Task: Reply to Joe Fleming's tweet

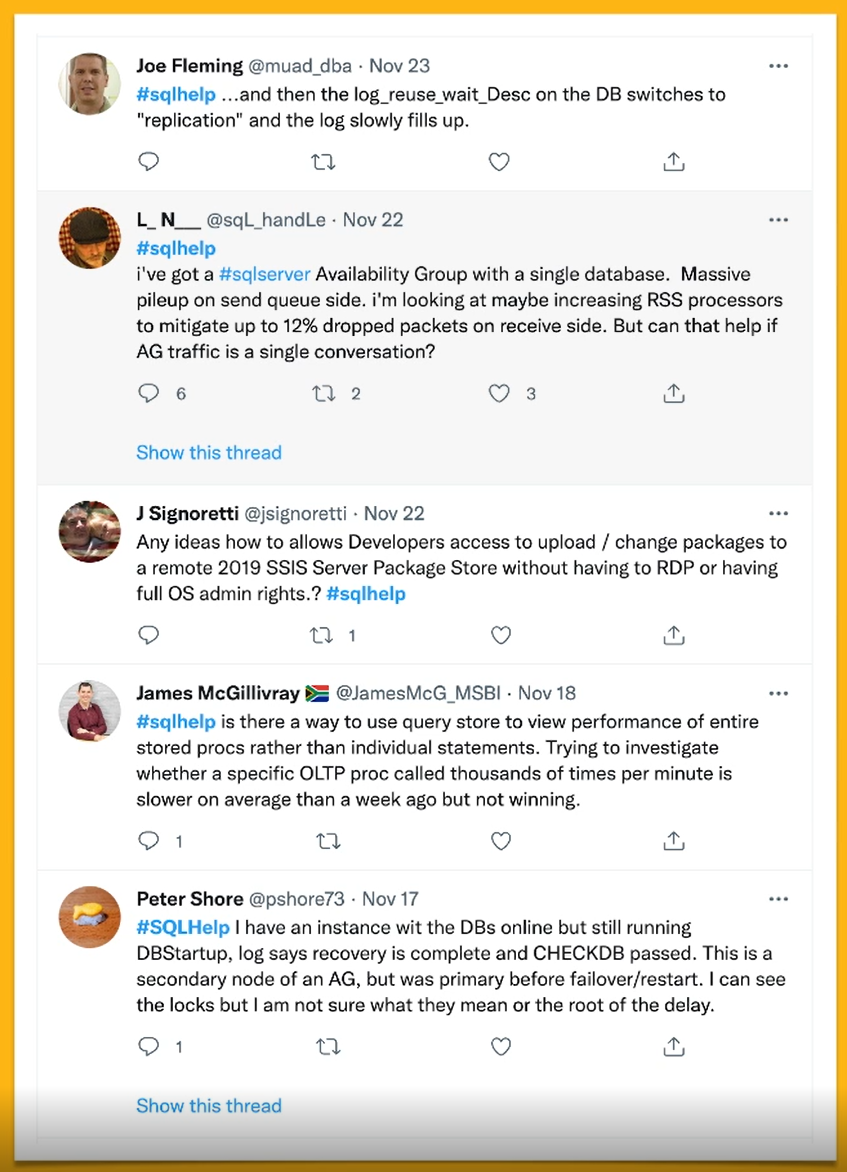Action: point(149,162)
